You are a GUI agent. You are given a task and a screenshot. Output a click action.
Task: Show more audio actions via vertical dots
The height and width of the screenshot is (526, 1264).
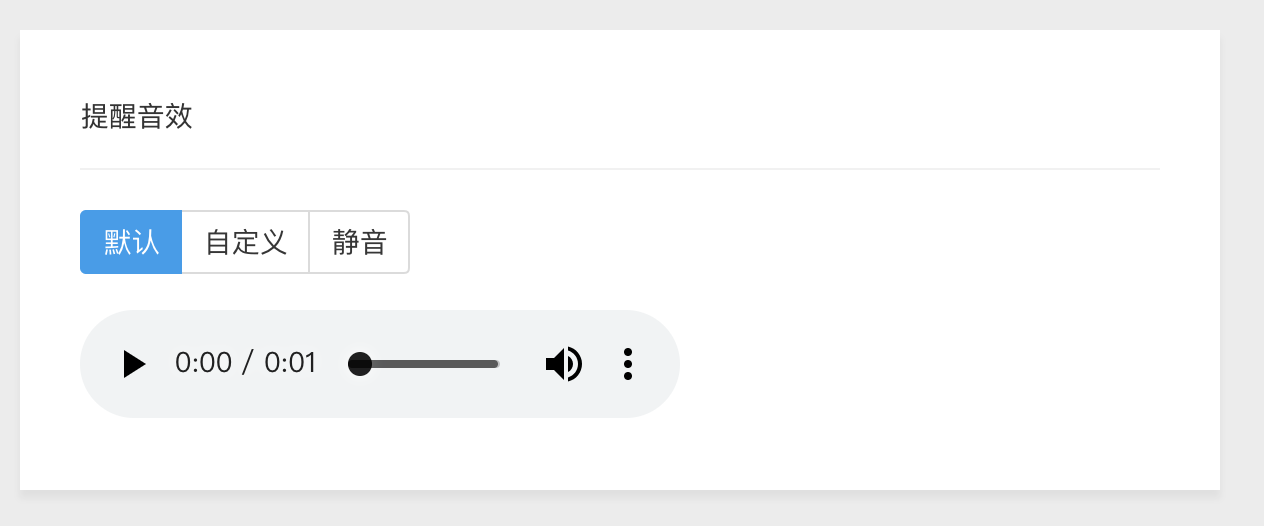tap(628, 364)
